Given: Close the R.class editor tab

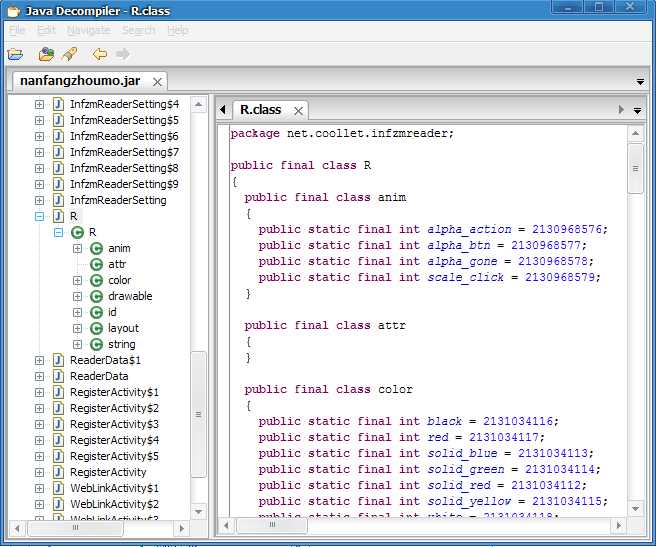Looking at the screenshot, I should point(298,111).
